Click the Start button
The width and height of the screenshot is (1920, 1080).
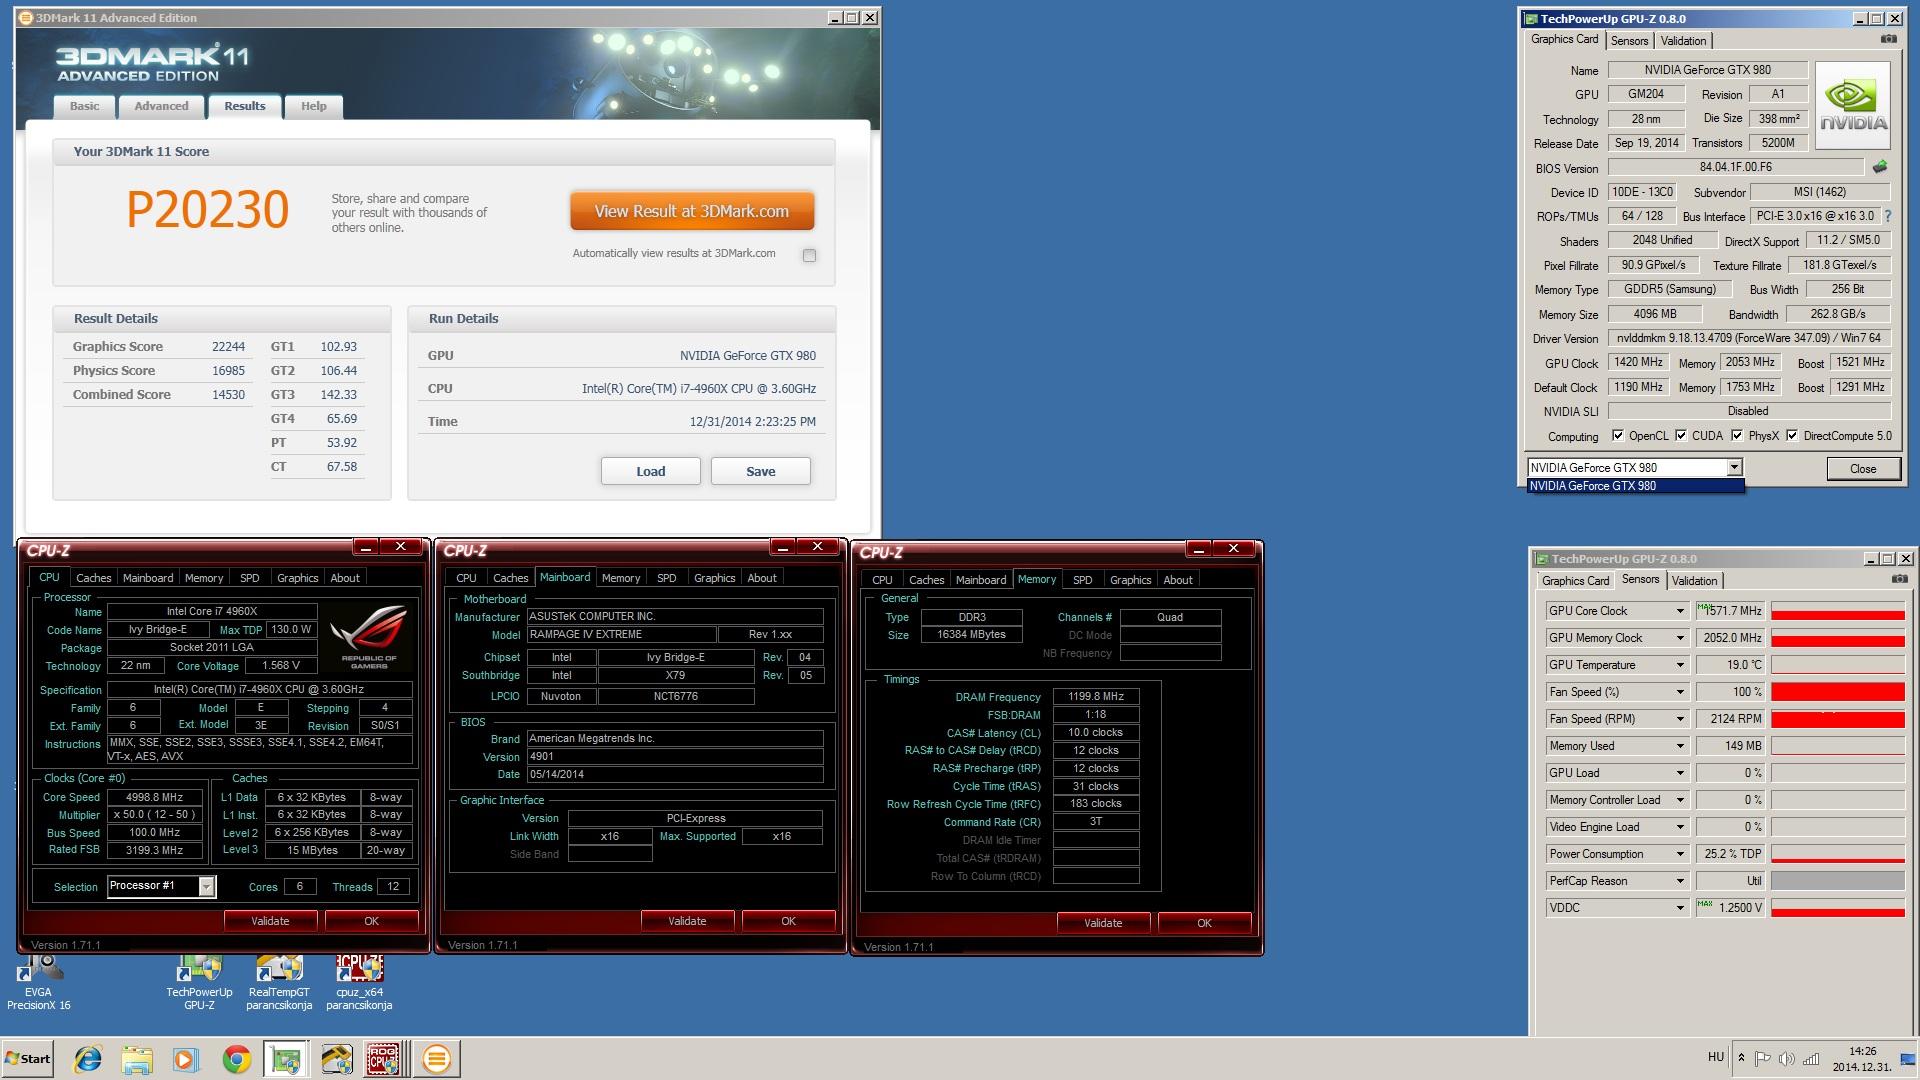(27, 1058)
